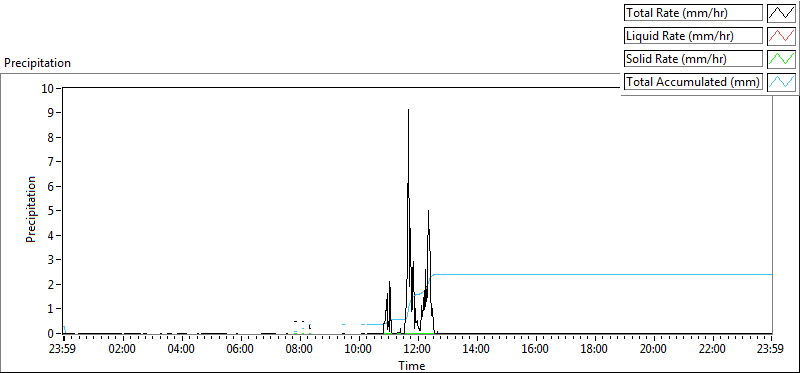The height and width of the screenshot is (373, 800).
Task: Click the y-axis value 0
Action: [52, 333]
